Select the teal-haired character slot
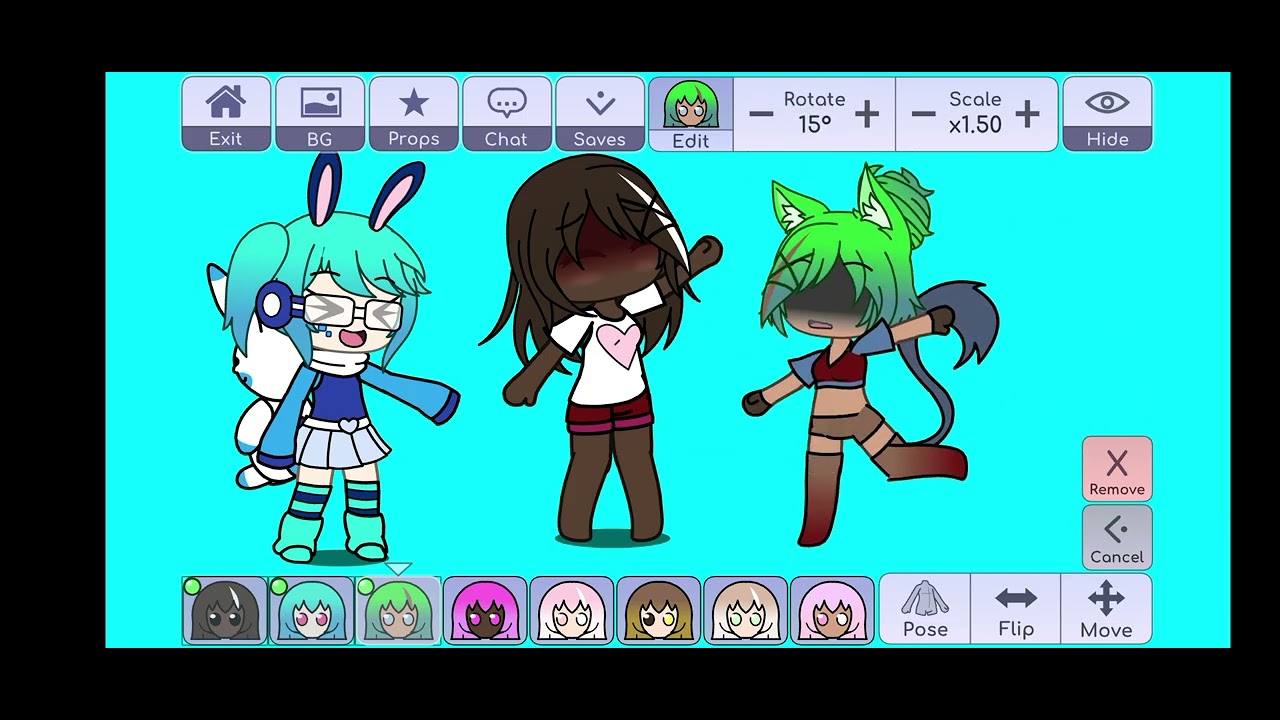 (x=312, y=609)
